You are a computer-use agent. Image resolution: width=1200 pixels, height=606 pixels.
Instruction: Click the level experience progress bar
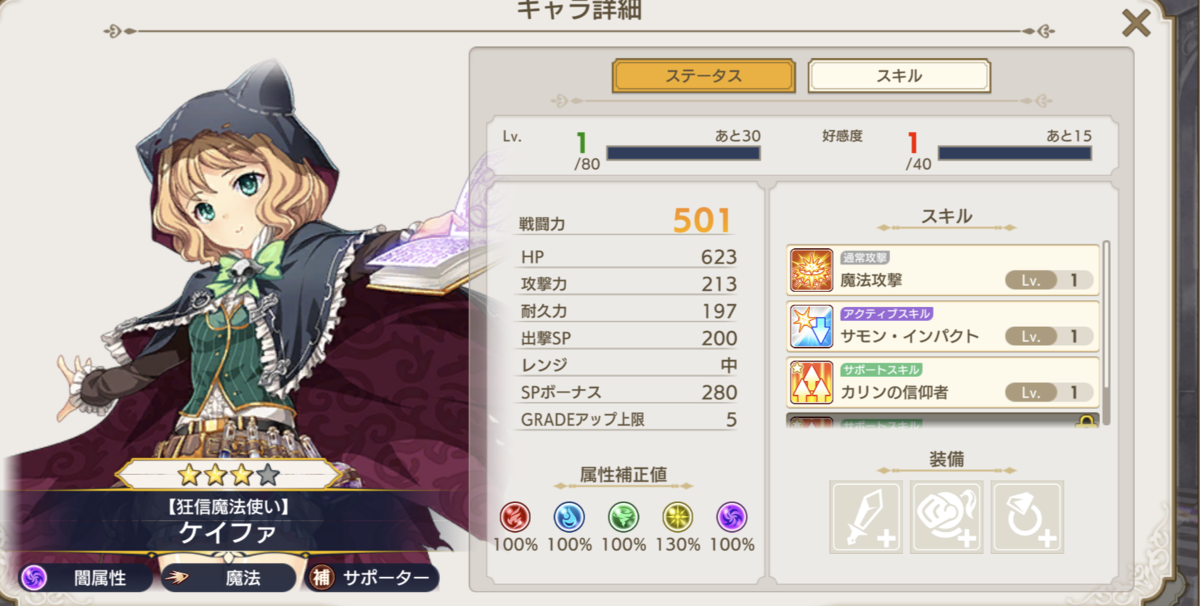pos(683,153)
